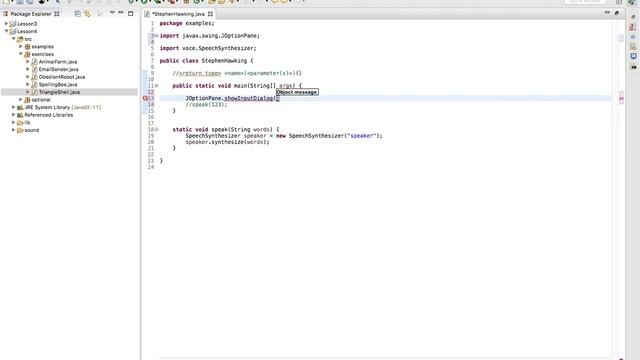Viewport: 640px width, 360px height.
Task: Click 'speaker.synthesize(words);' line
Action: tap(227, 142)
